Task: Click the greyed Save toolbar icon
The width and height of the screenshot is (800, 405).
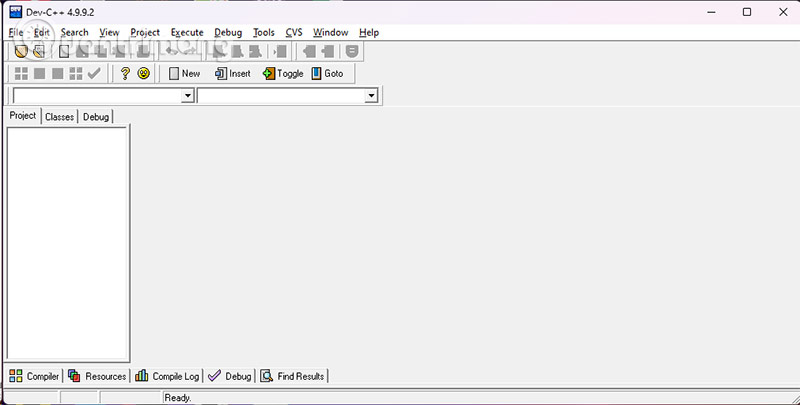Action: 82,52
